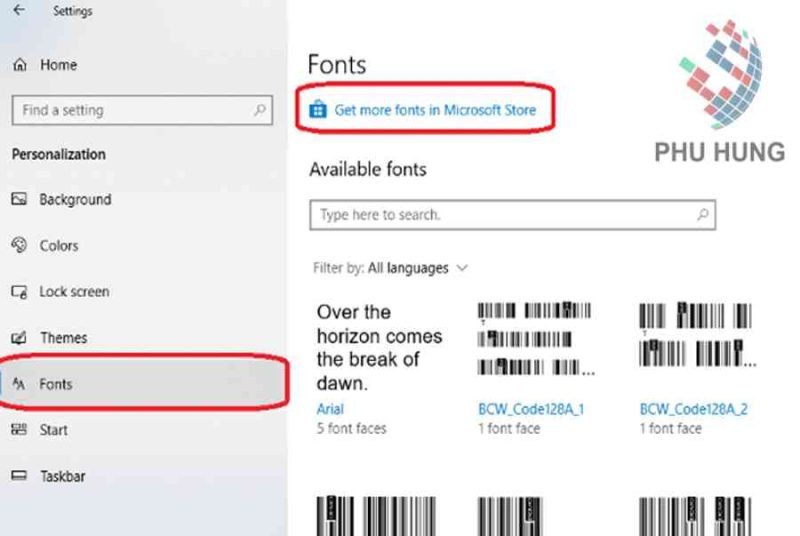Click the magnifier in Find a setting
Image resolution: width=800 pixels, height=536 pixels.
(x=260, y=110)
